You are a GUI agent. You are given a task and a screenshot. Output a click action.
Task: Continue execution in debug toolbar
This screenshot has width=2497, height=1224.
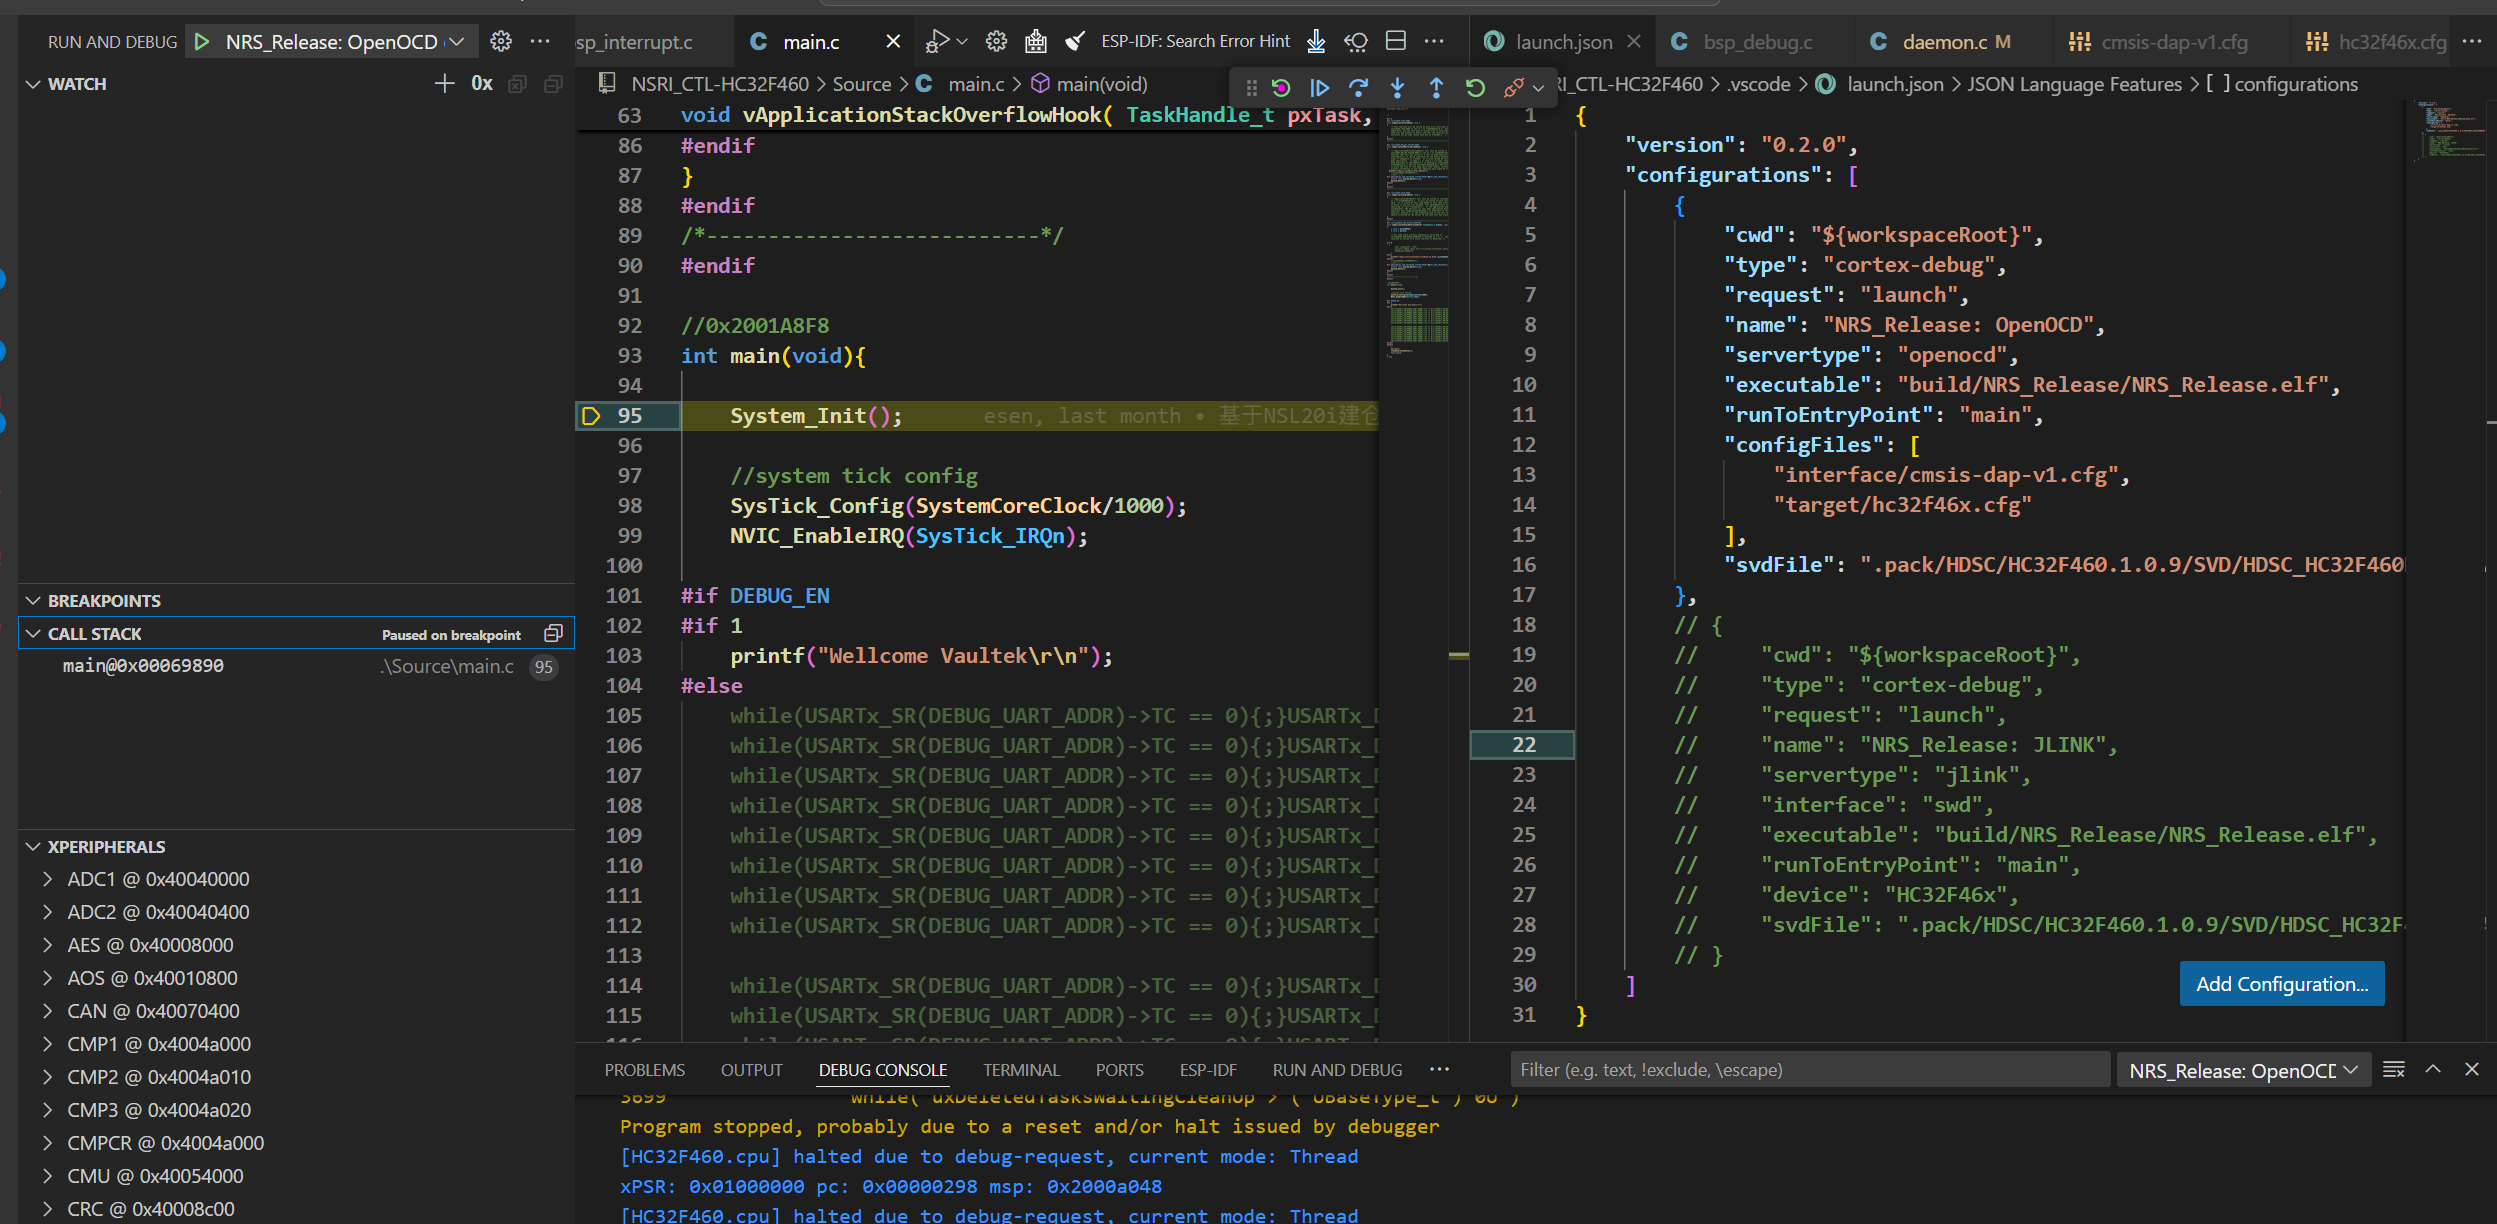click(1319, 88)
